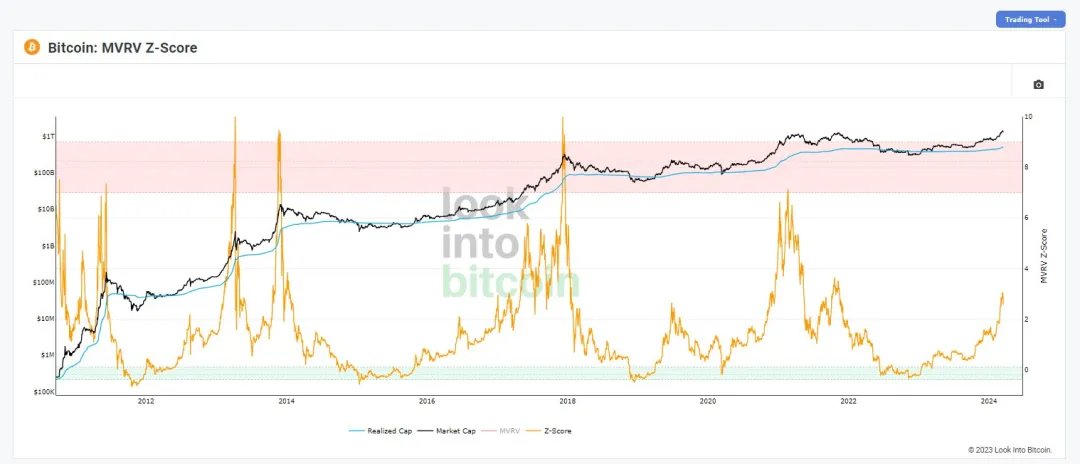The image size is (1080, 464).
Task: Click the 2018 x-axis tick label
Action: pos(568,401)
